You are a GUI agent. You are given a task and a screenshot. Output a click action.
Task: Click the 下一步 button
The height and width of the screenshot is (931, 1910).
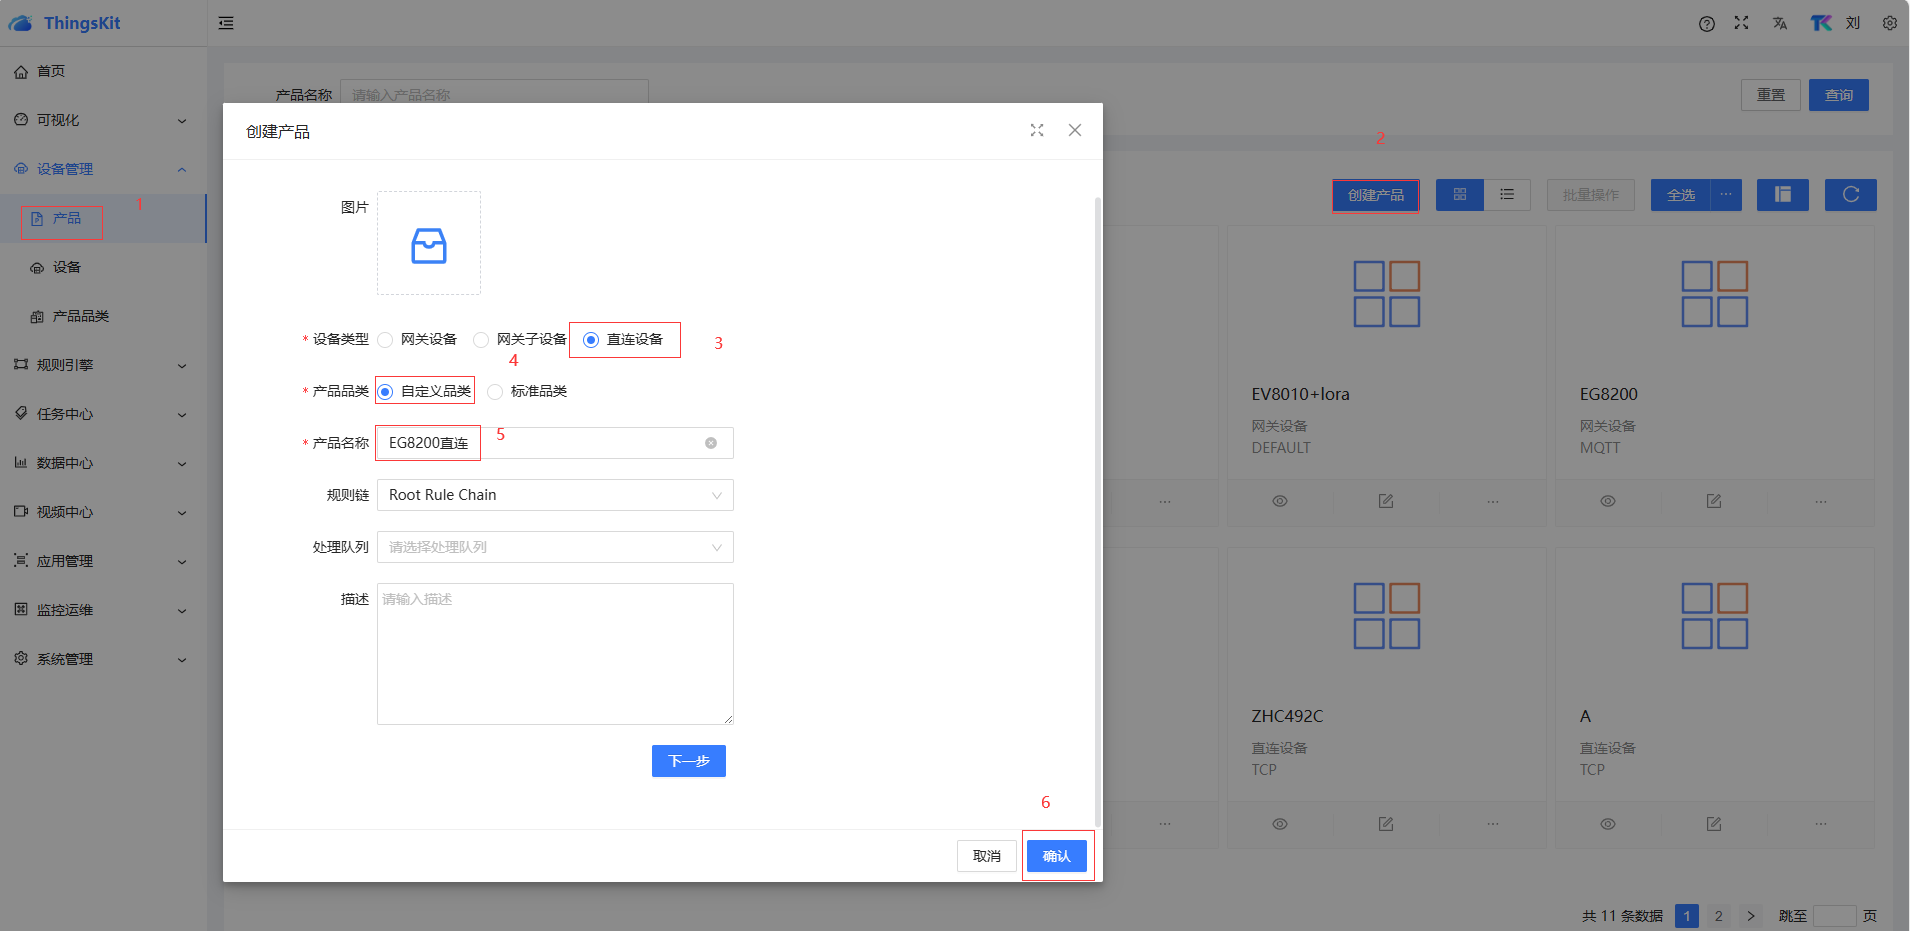click(x=688, y=761)
